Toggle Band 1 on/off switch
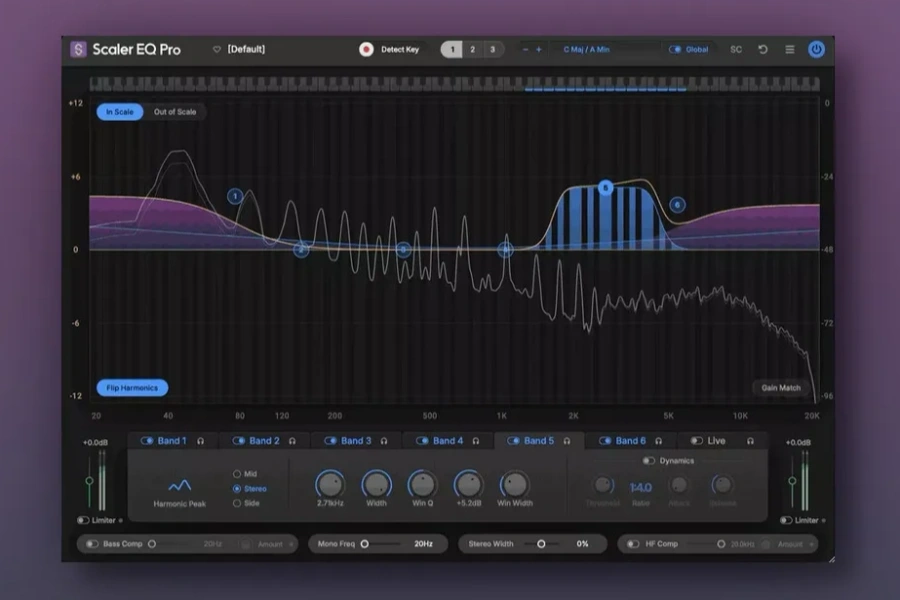Screen dimensions: 900x600 click(x=147, y=441)
